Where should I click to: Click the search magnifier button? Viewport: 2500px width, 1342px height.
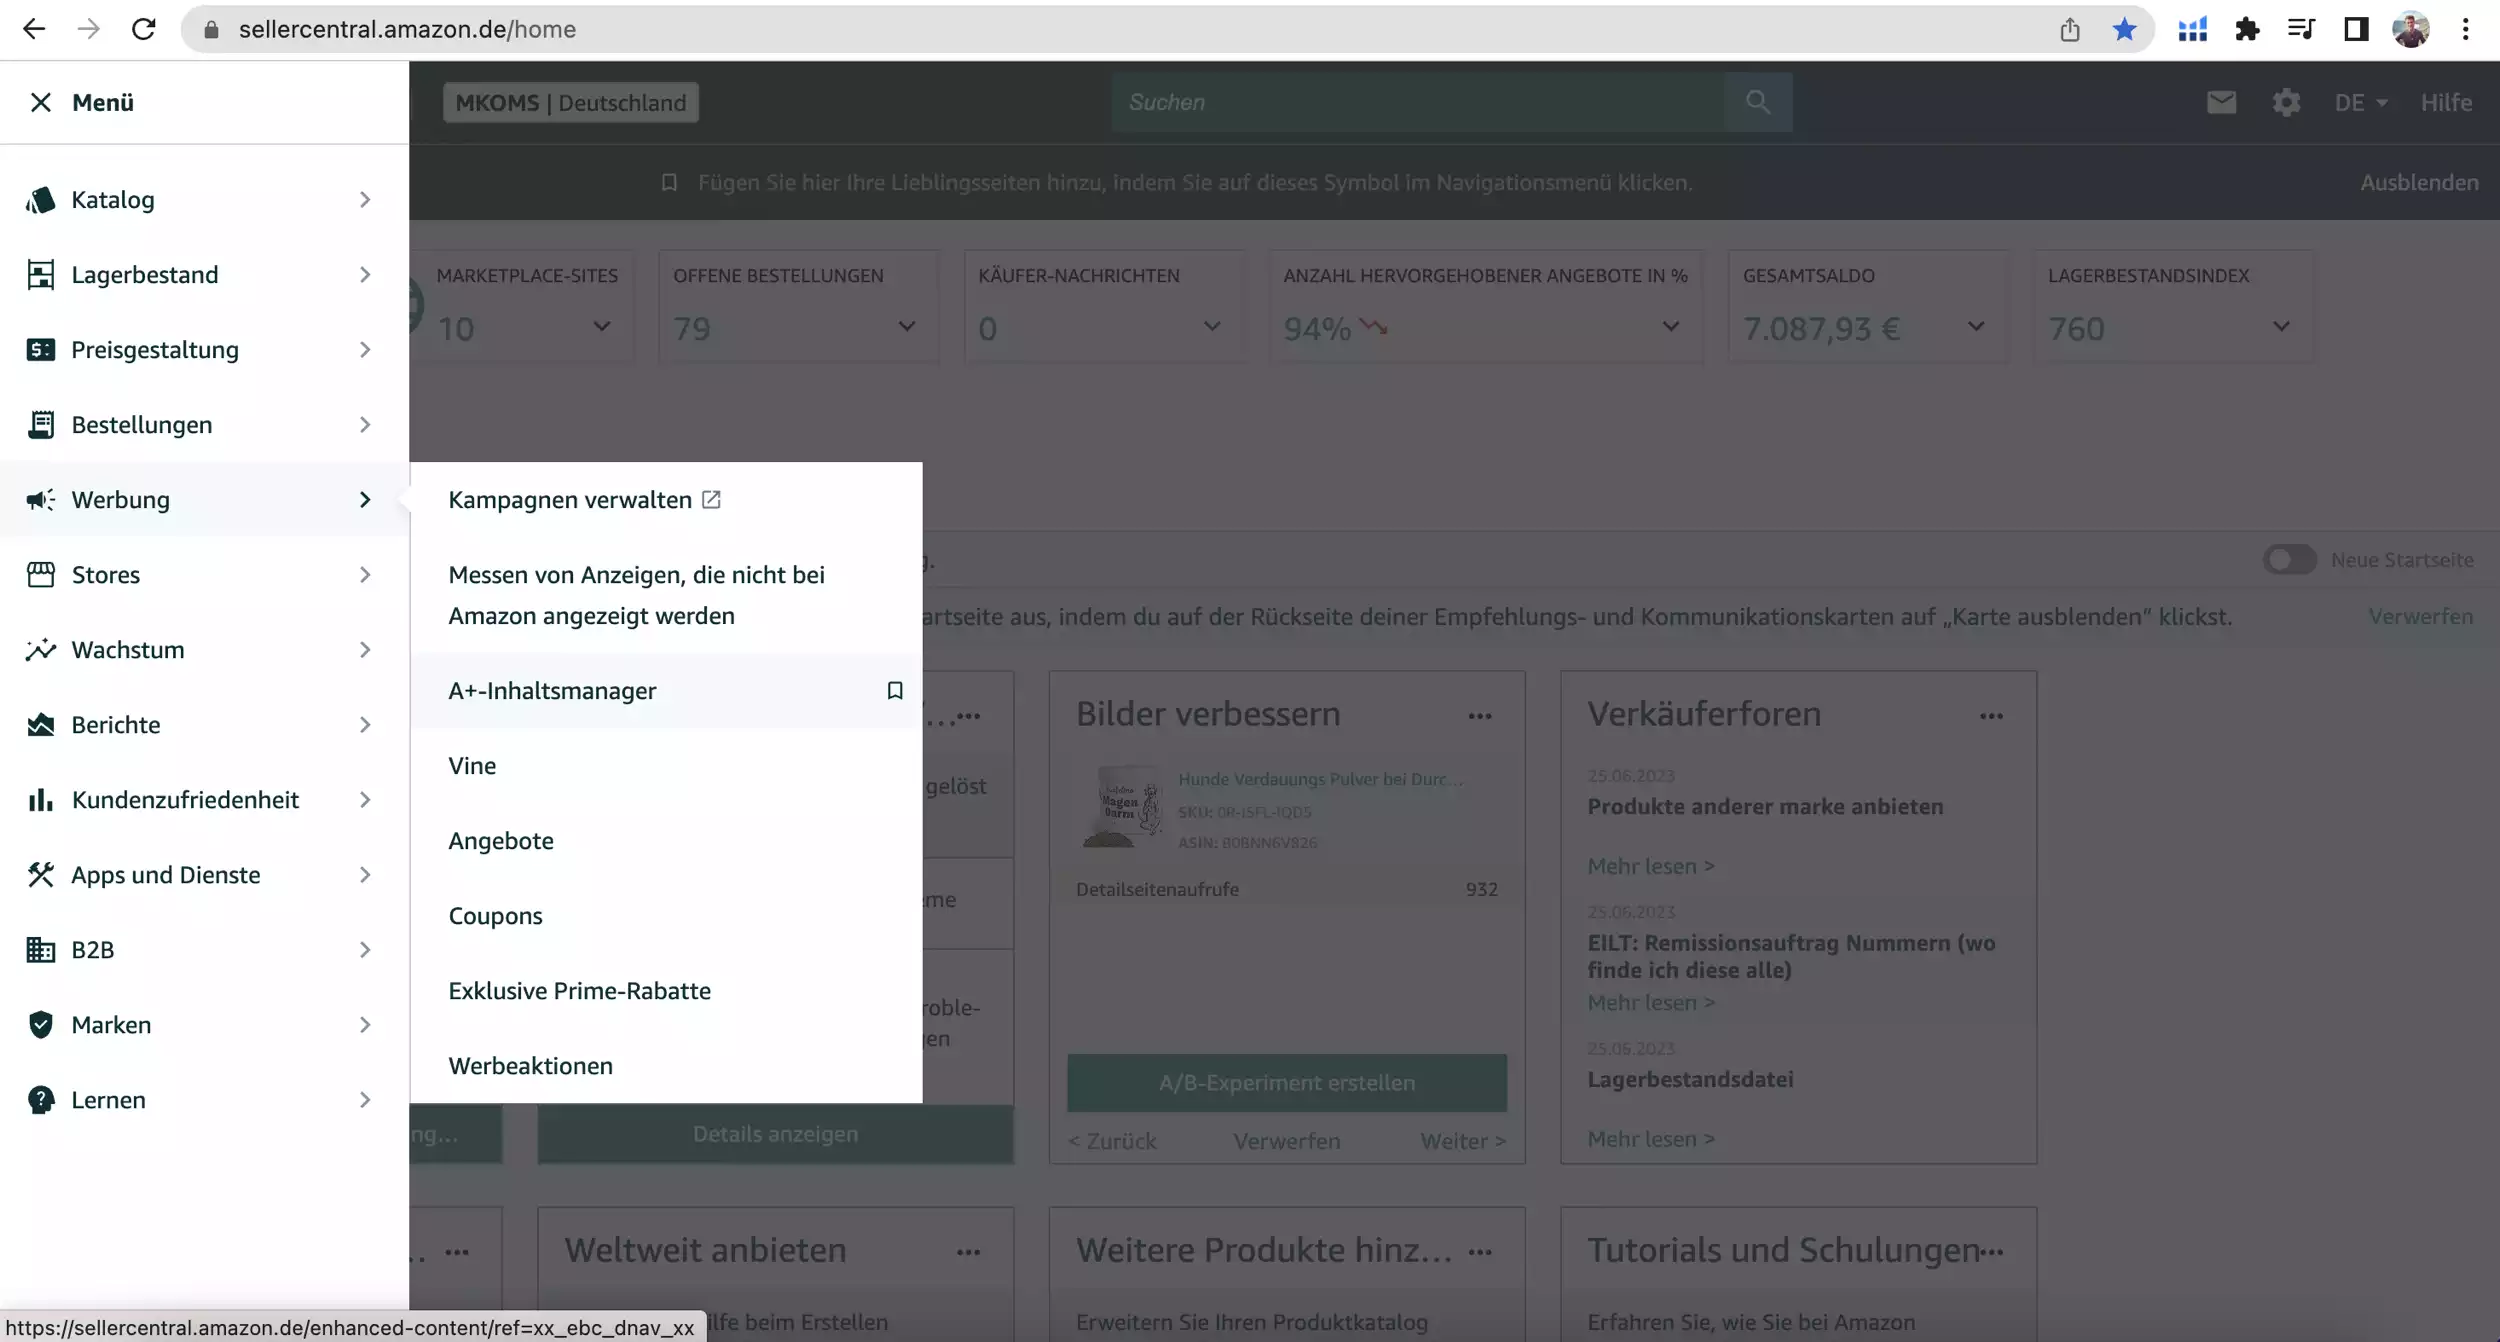tap(1758, 102)
